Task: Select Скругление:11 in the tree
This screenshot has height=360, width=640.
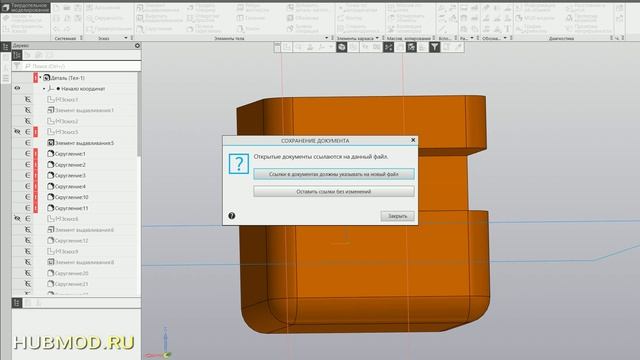Action: 68,208
